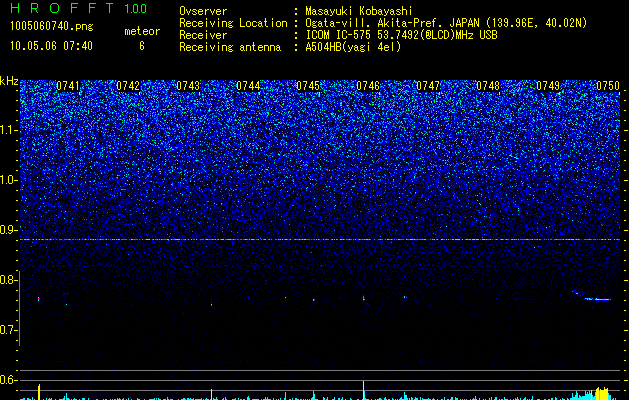629x400 pixels.
Task: Click the tall yellow intensity spike beneath 0746
Action: (x=363, y=390)
